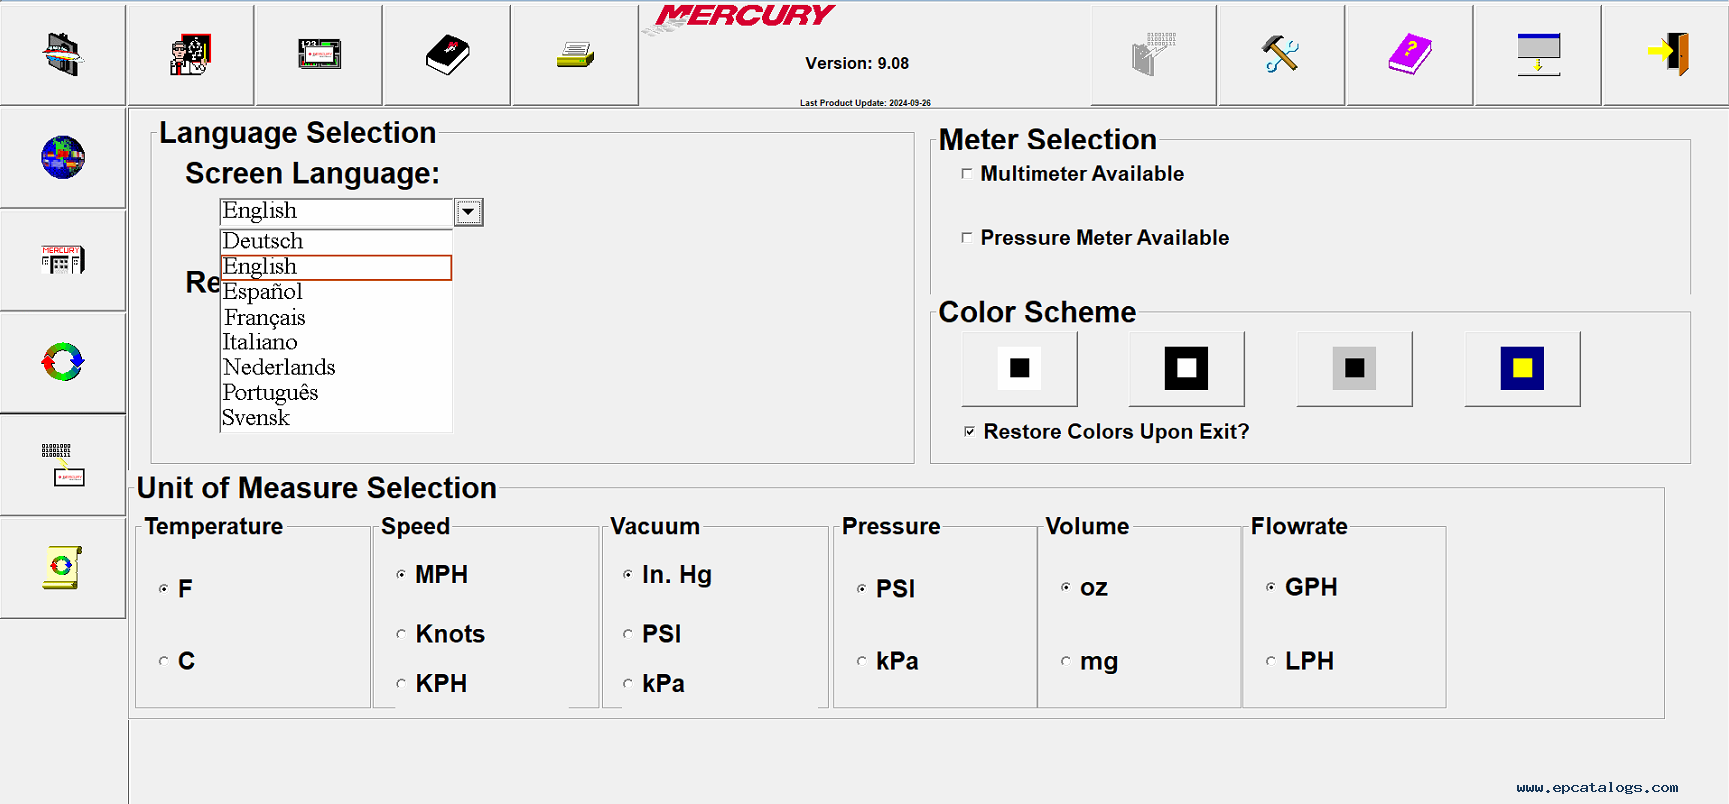Open the Screen Language dropdown arrow
The width and height of the screenshot is (1729, 804).
point(468,212)
